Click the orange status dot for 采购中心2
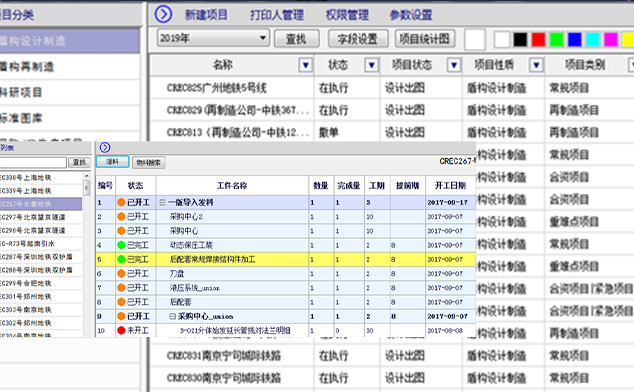634x392 pixels. (x=121, y=217)
